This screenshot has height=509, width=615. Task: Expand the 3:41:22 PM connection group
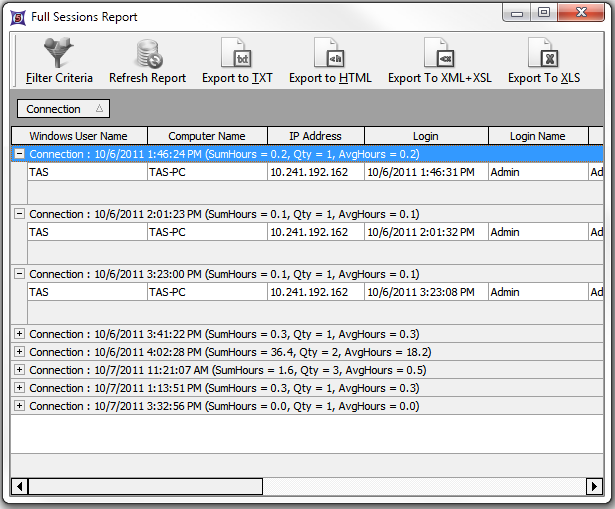pos(19,334)
